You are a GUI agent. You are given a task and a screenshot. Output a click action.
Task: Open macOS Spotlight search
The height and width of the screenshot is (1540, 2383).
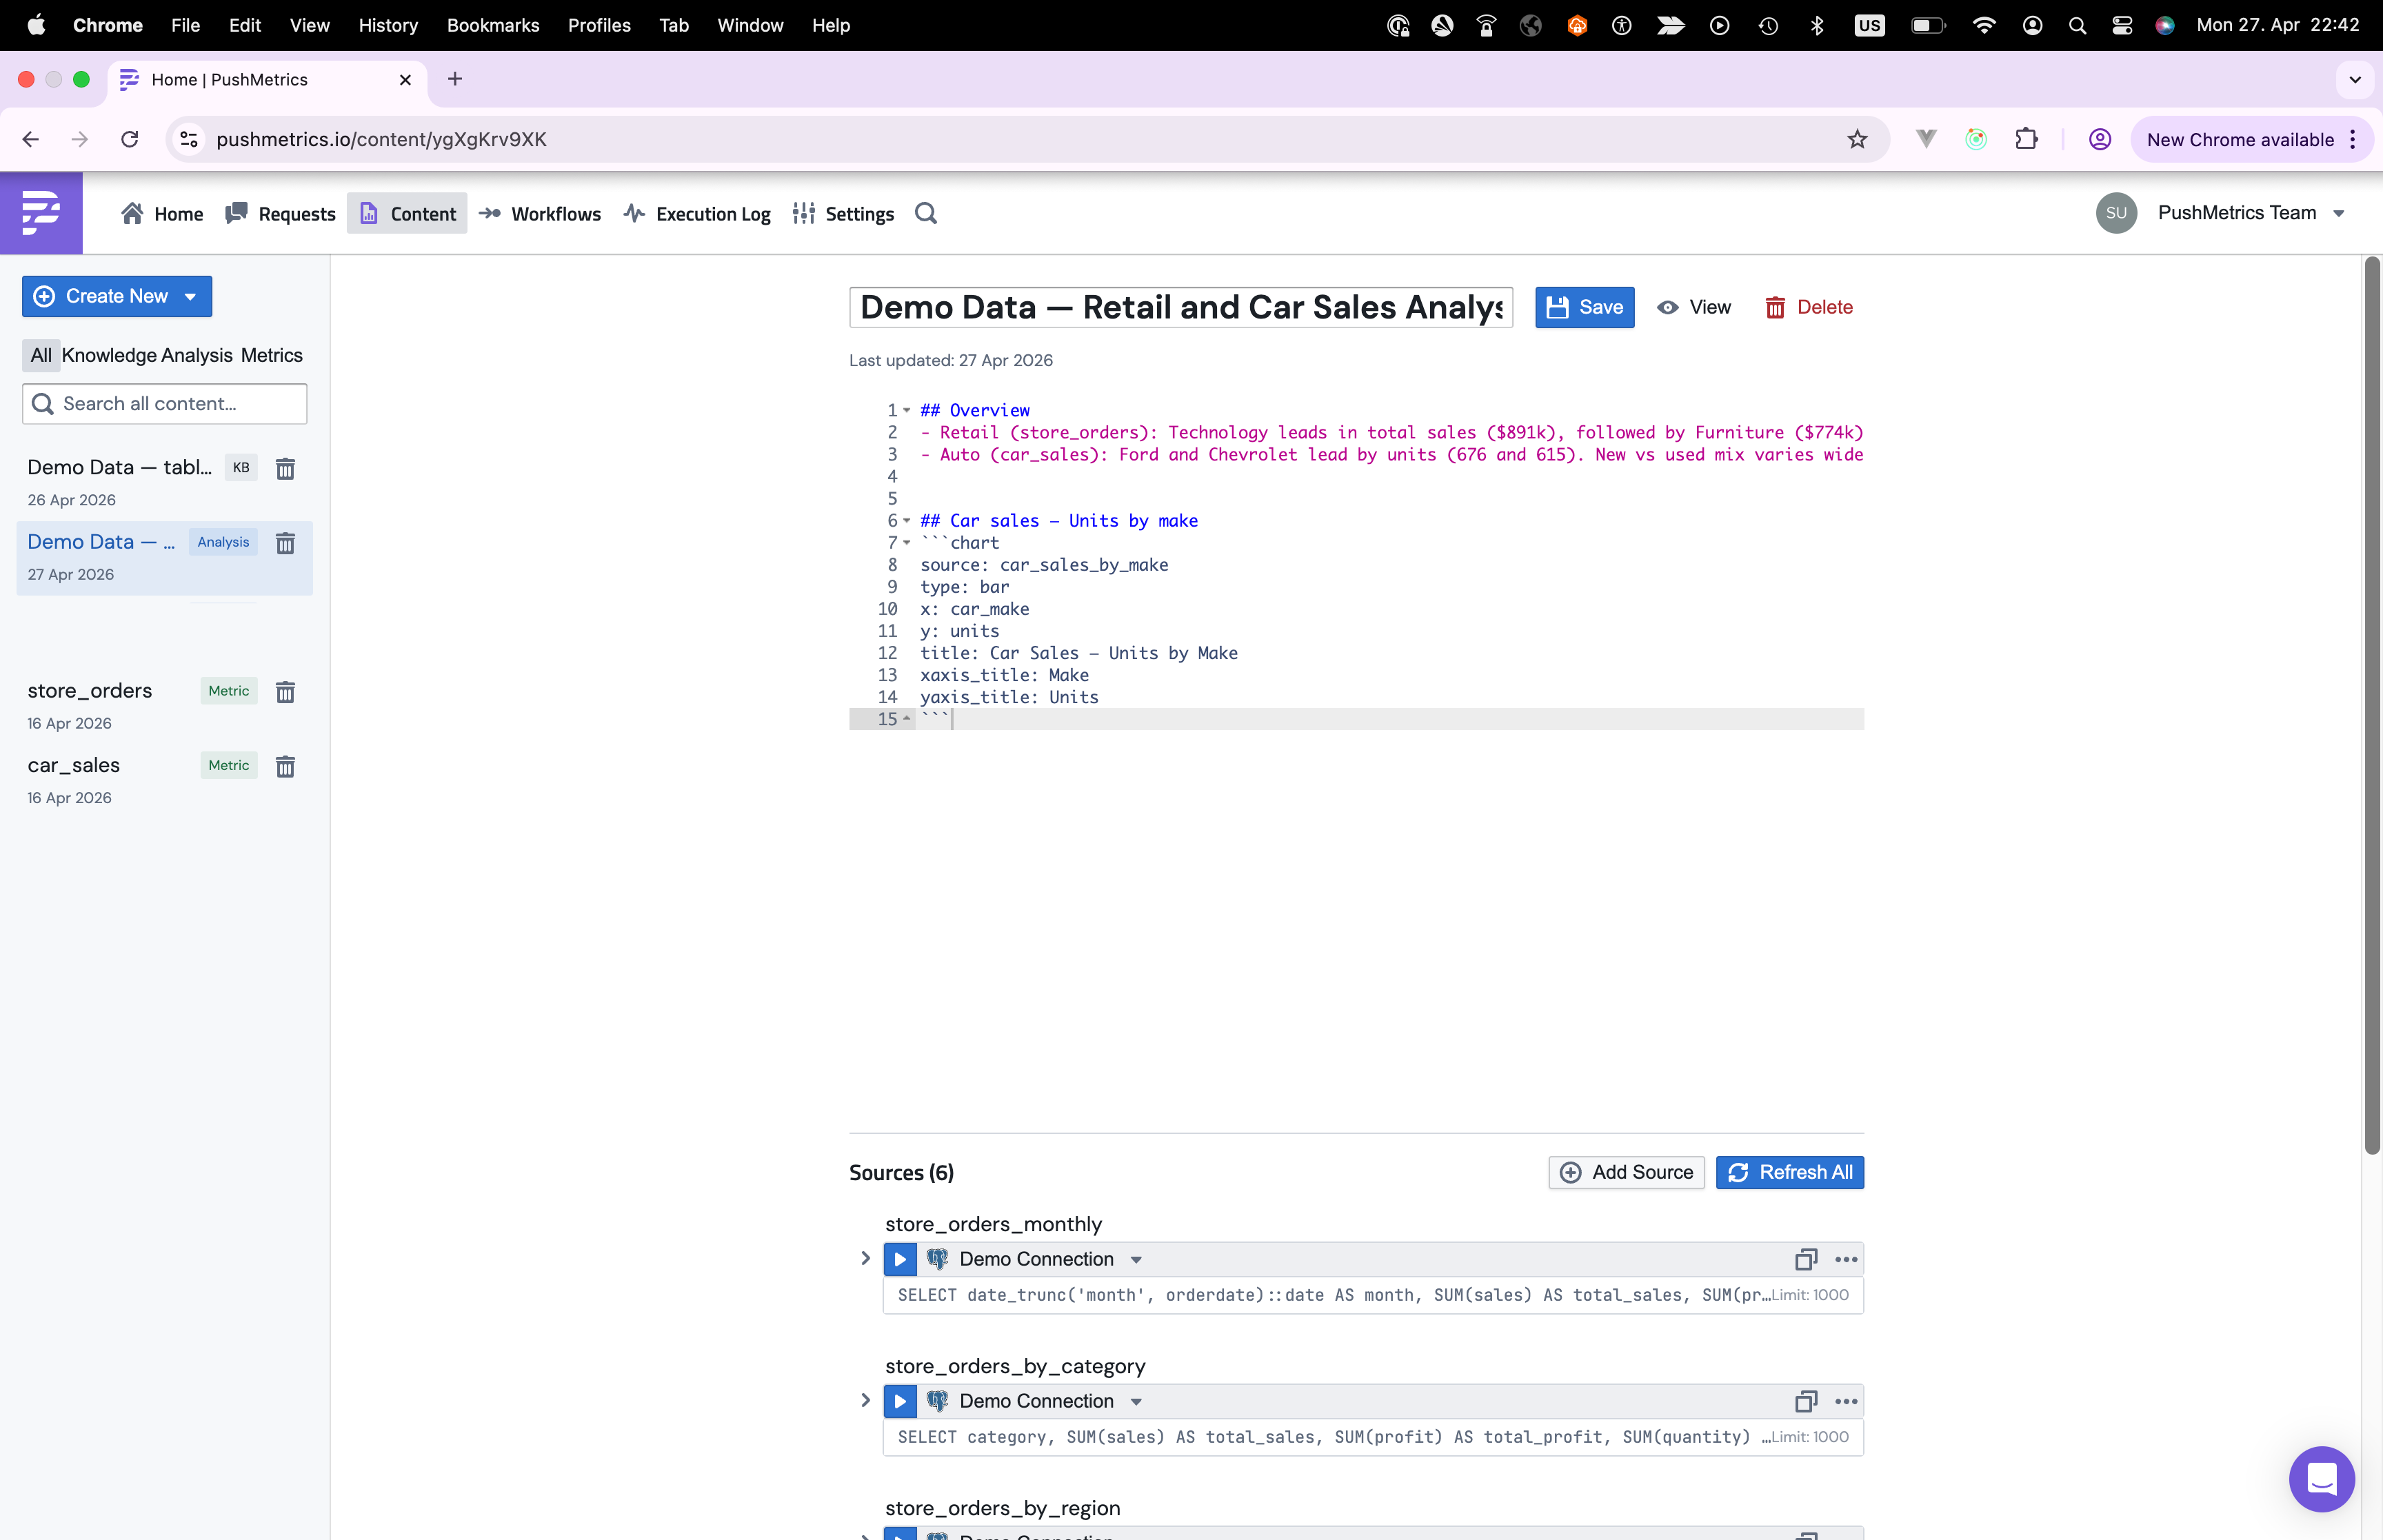point(2077,25)
